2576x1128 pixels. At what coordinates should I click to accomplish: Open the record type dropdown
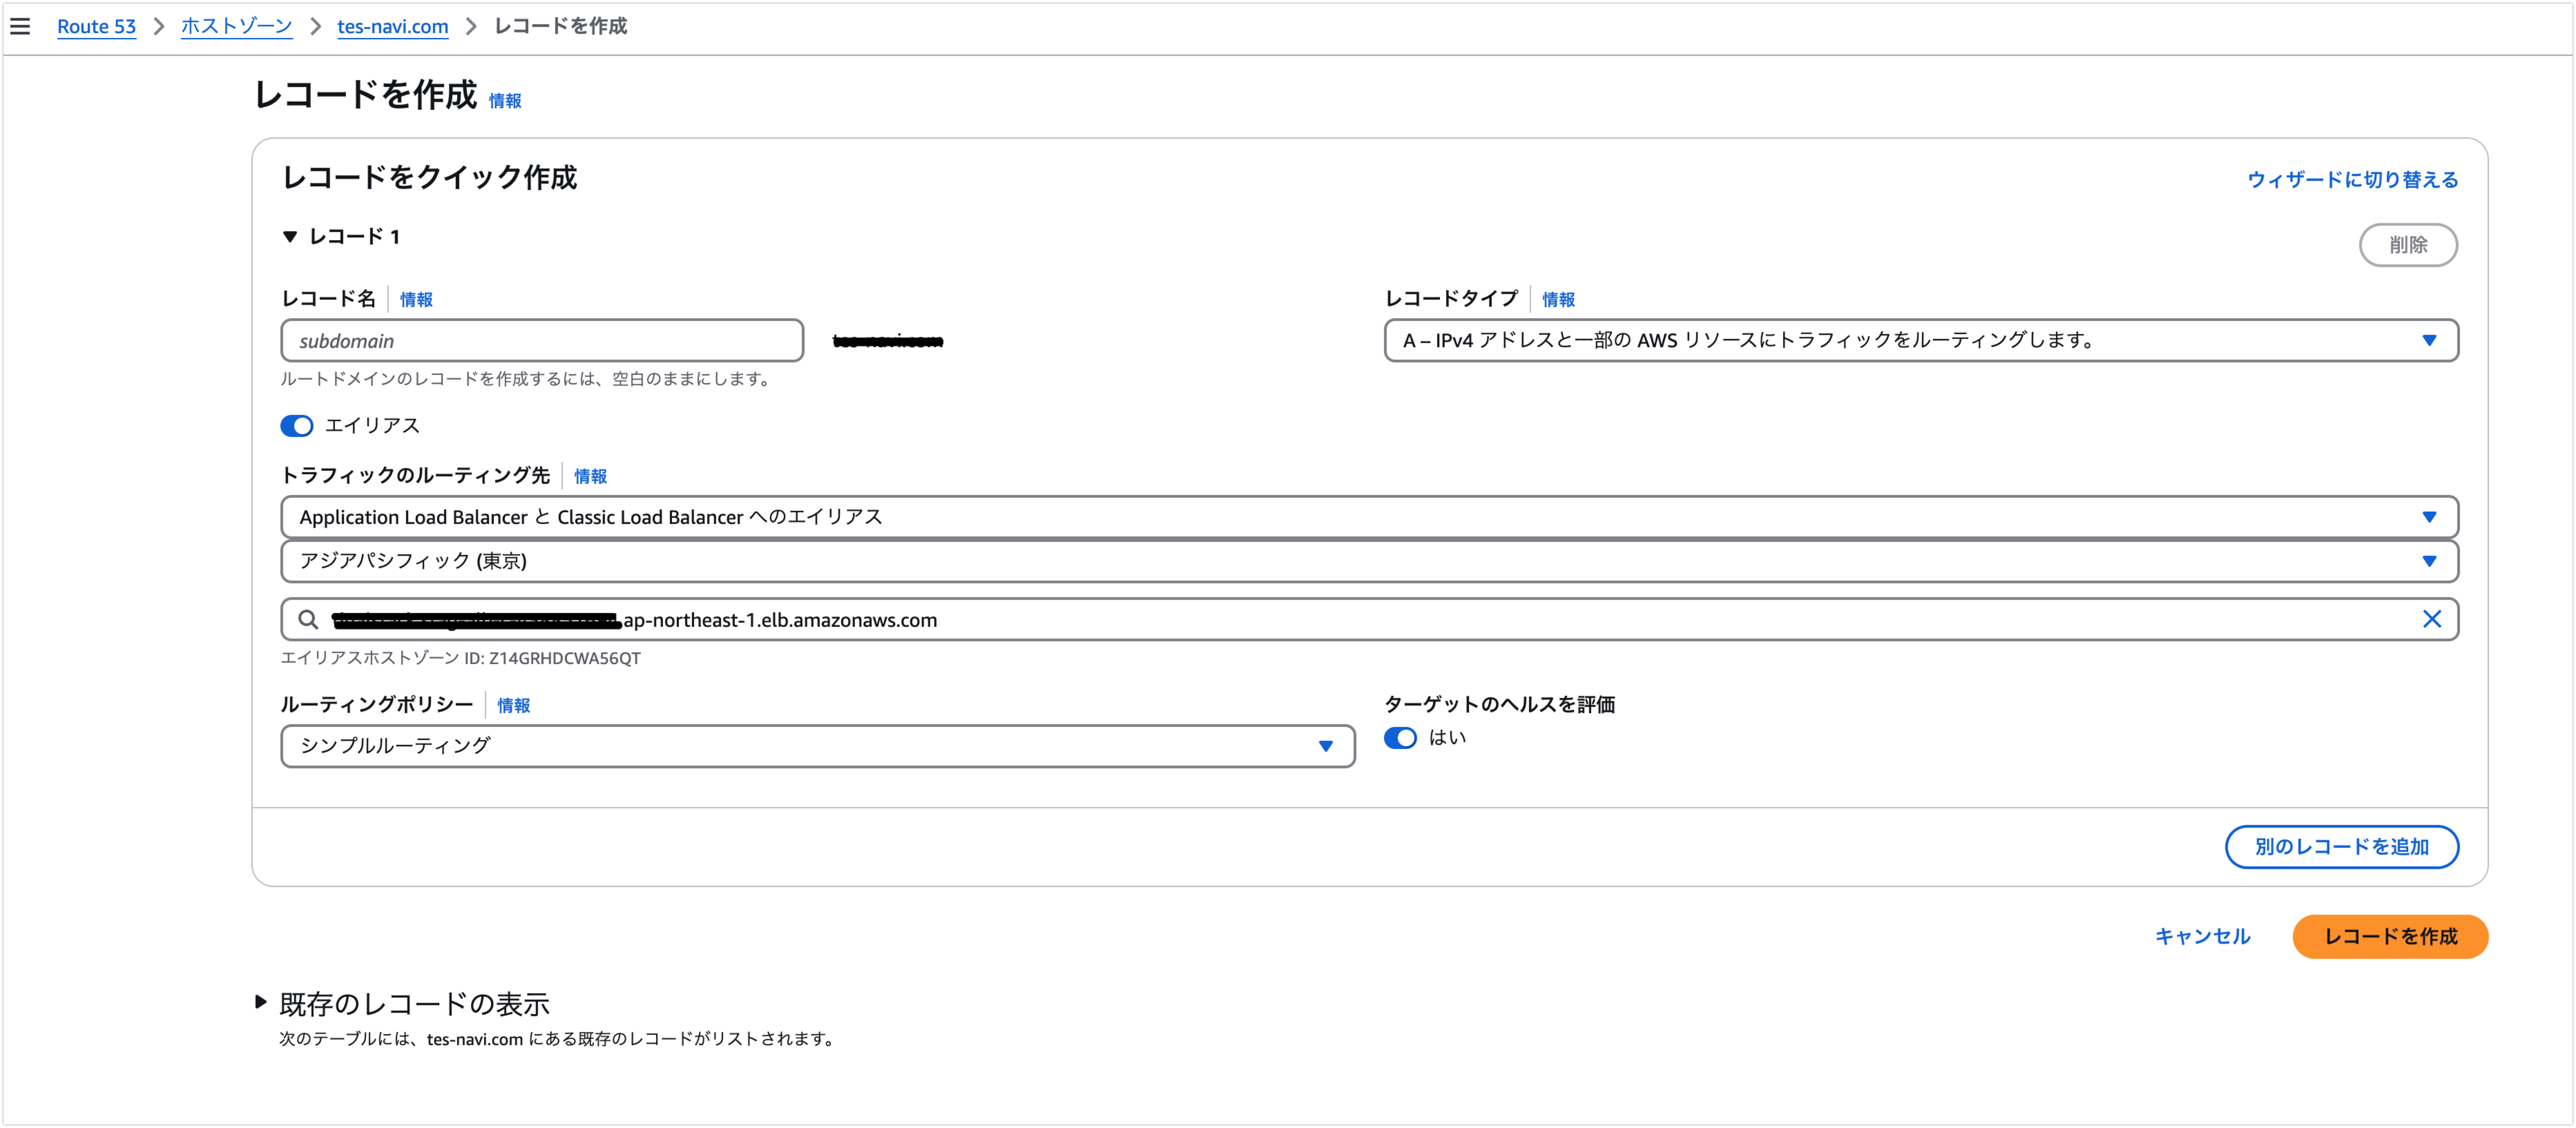pos(1921,341)
